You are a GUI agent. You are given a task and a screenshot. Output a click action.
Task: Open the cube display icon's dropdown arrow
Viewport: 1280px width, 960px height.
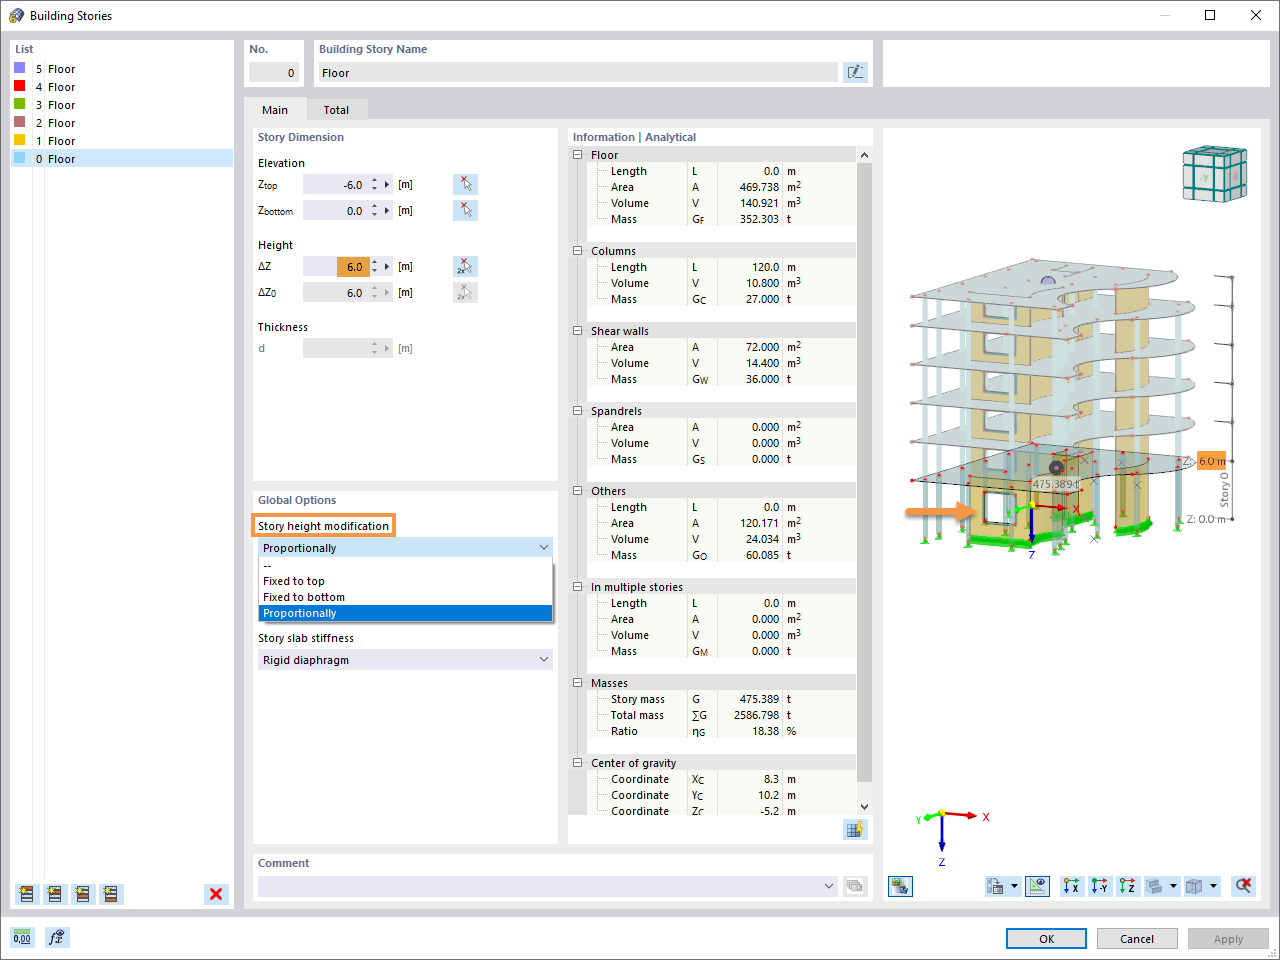pos(1213,885)
